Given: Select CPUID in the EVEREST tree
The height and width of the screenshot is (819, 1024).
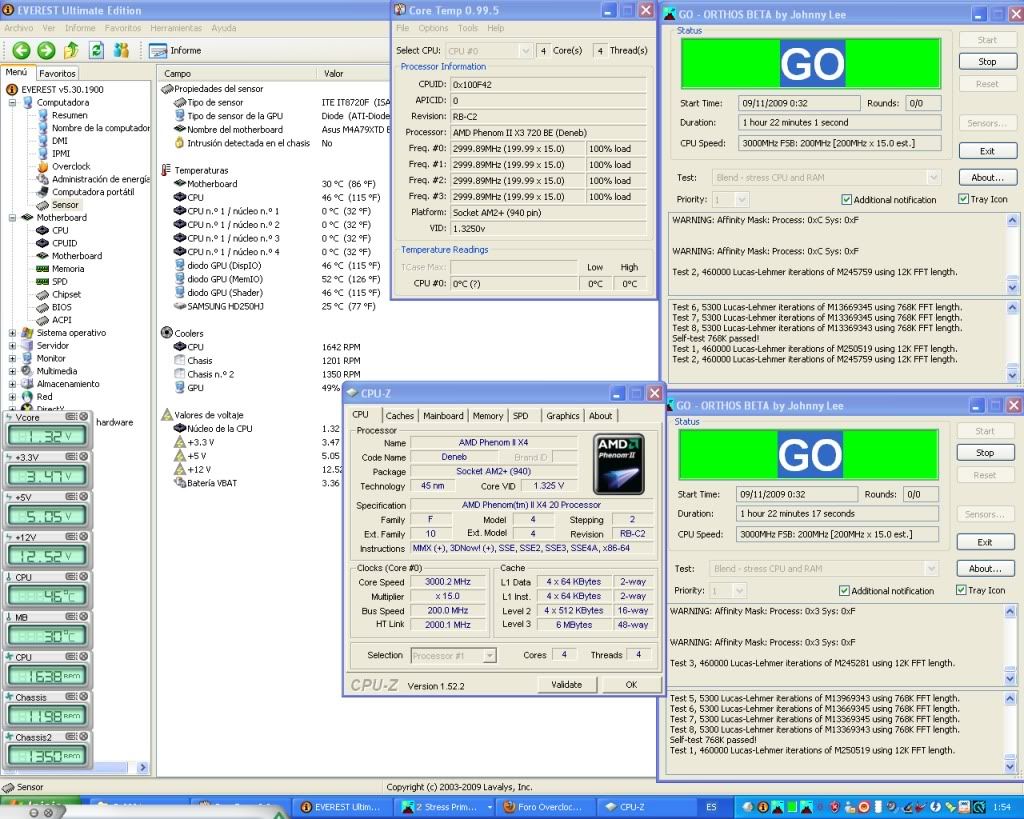Looking at the screenshot, I should pyautogui.click(x=57, y=243).
